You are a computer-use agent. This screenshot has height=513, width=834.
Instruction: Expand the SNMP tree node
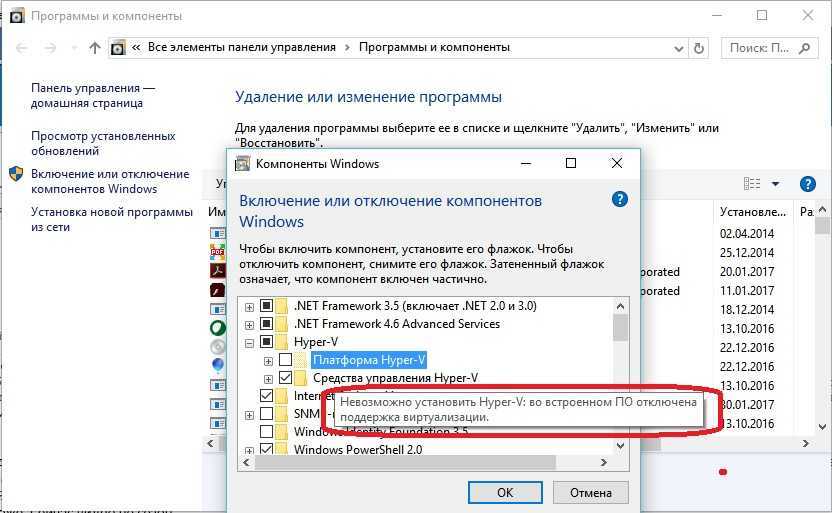click(249, 415)
